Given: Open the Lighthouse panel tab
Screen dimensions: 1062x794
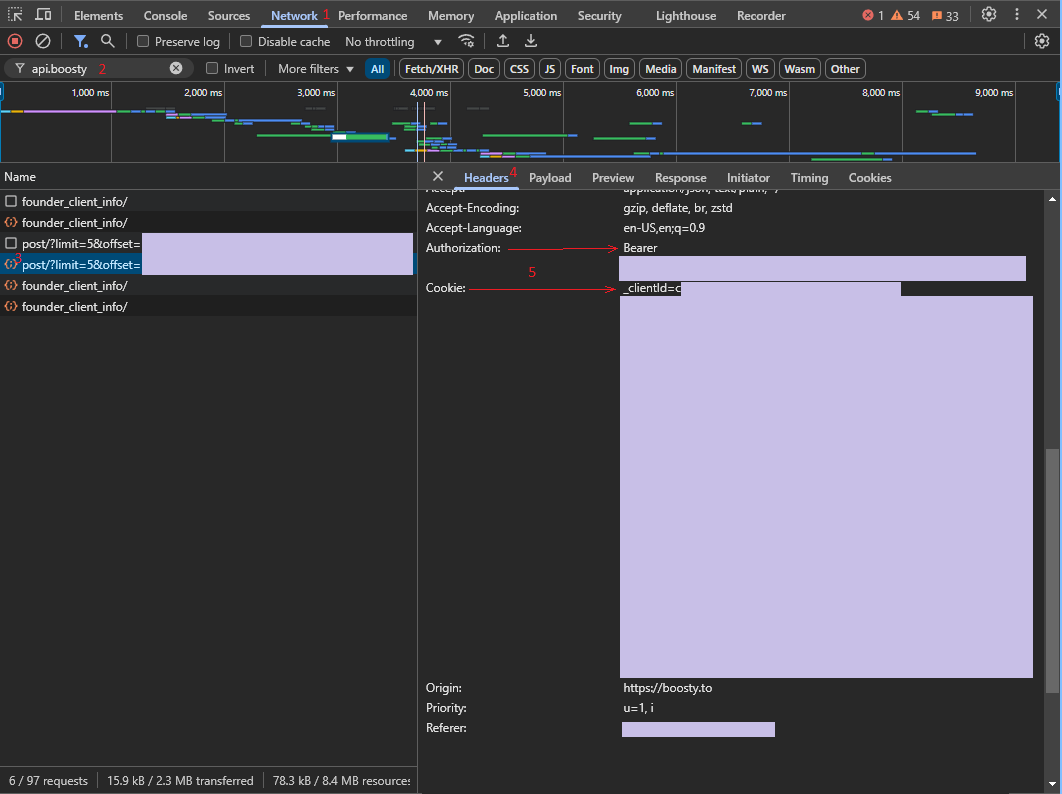Looking at the screenshot, I should tap(685, 15).
